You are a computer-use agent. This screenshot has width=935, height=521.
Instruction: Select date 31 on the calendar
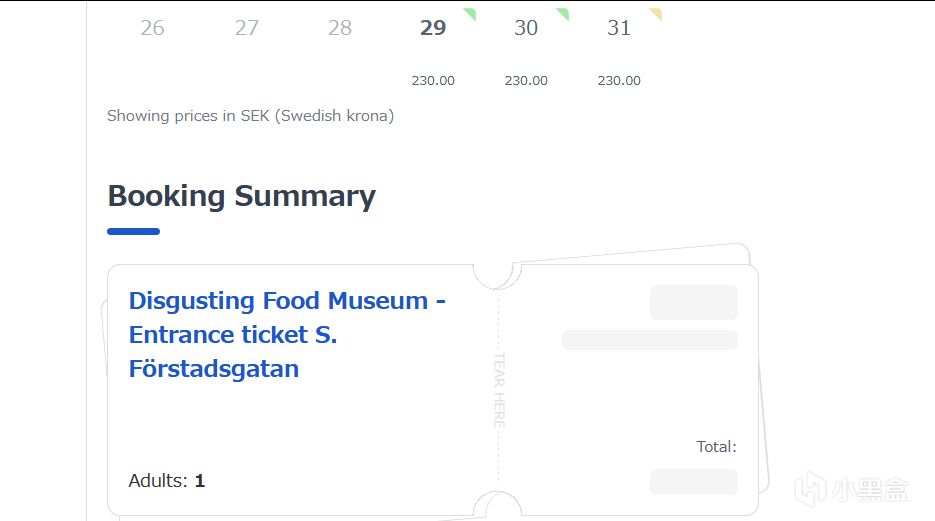(619, 29)
